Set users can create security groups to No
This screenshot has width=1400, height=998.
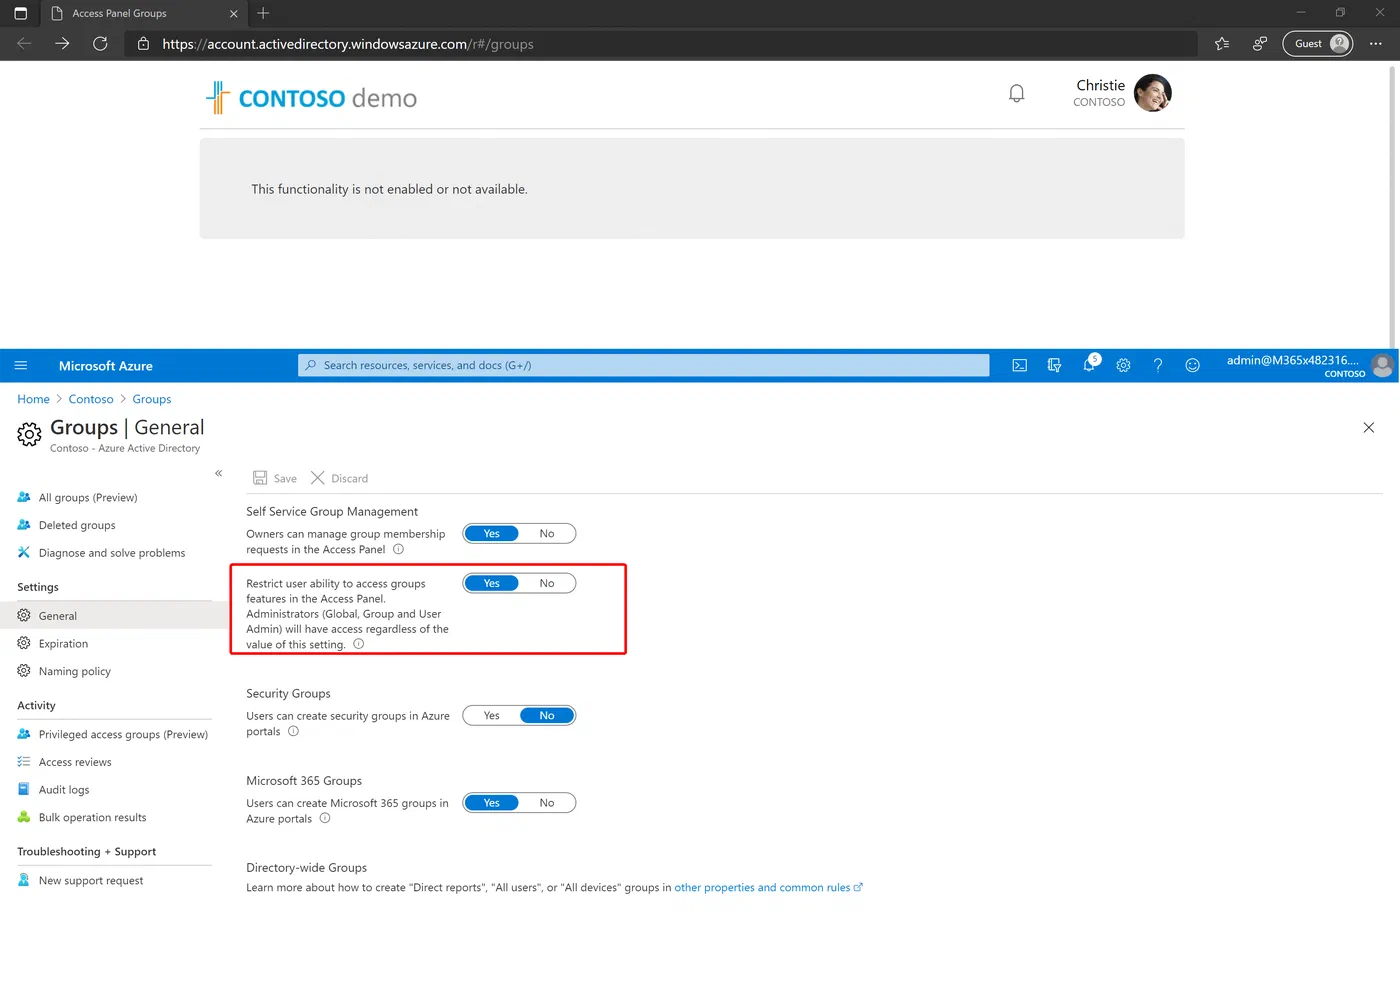point(547,716)
